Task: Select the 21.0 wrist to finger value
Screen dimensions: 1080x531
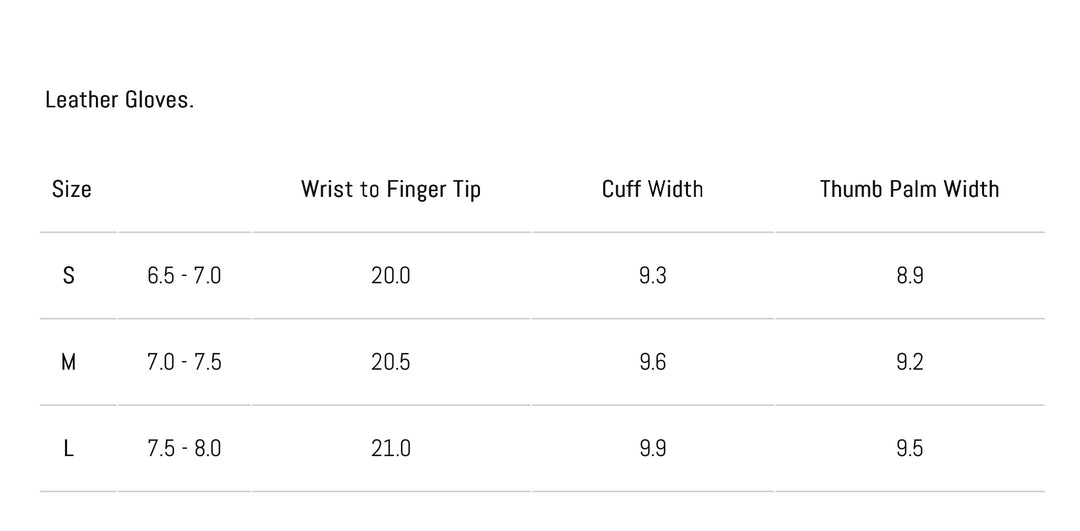Action: click(x=390, y=449)
